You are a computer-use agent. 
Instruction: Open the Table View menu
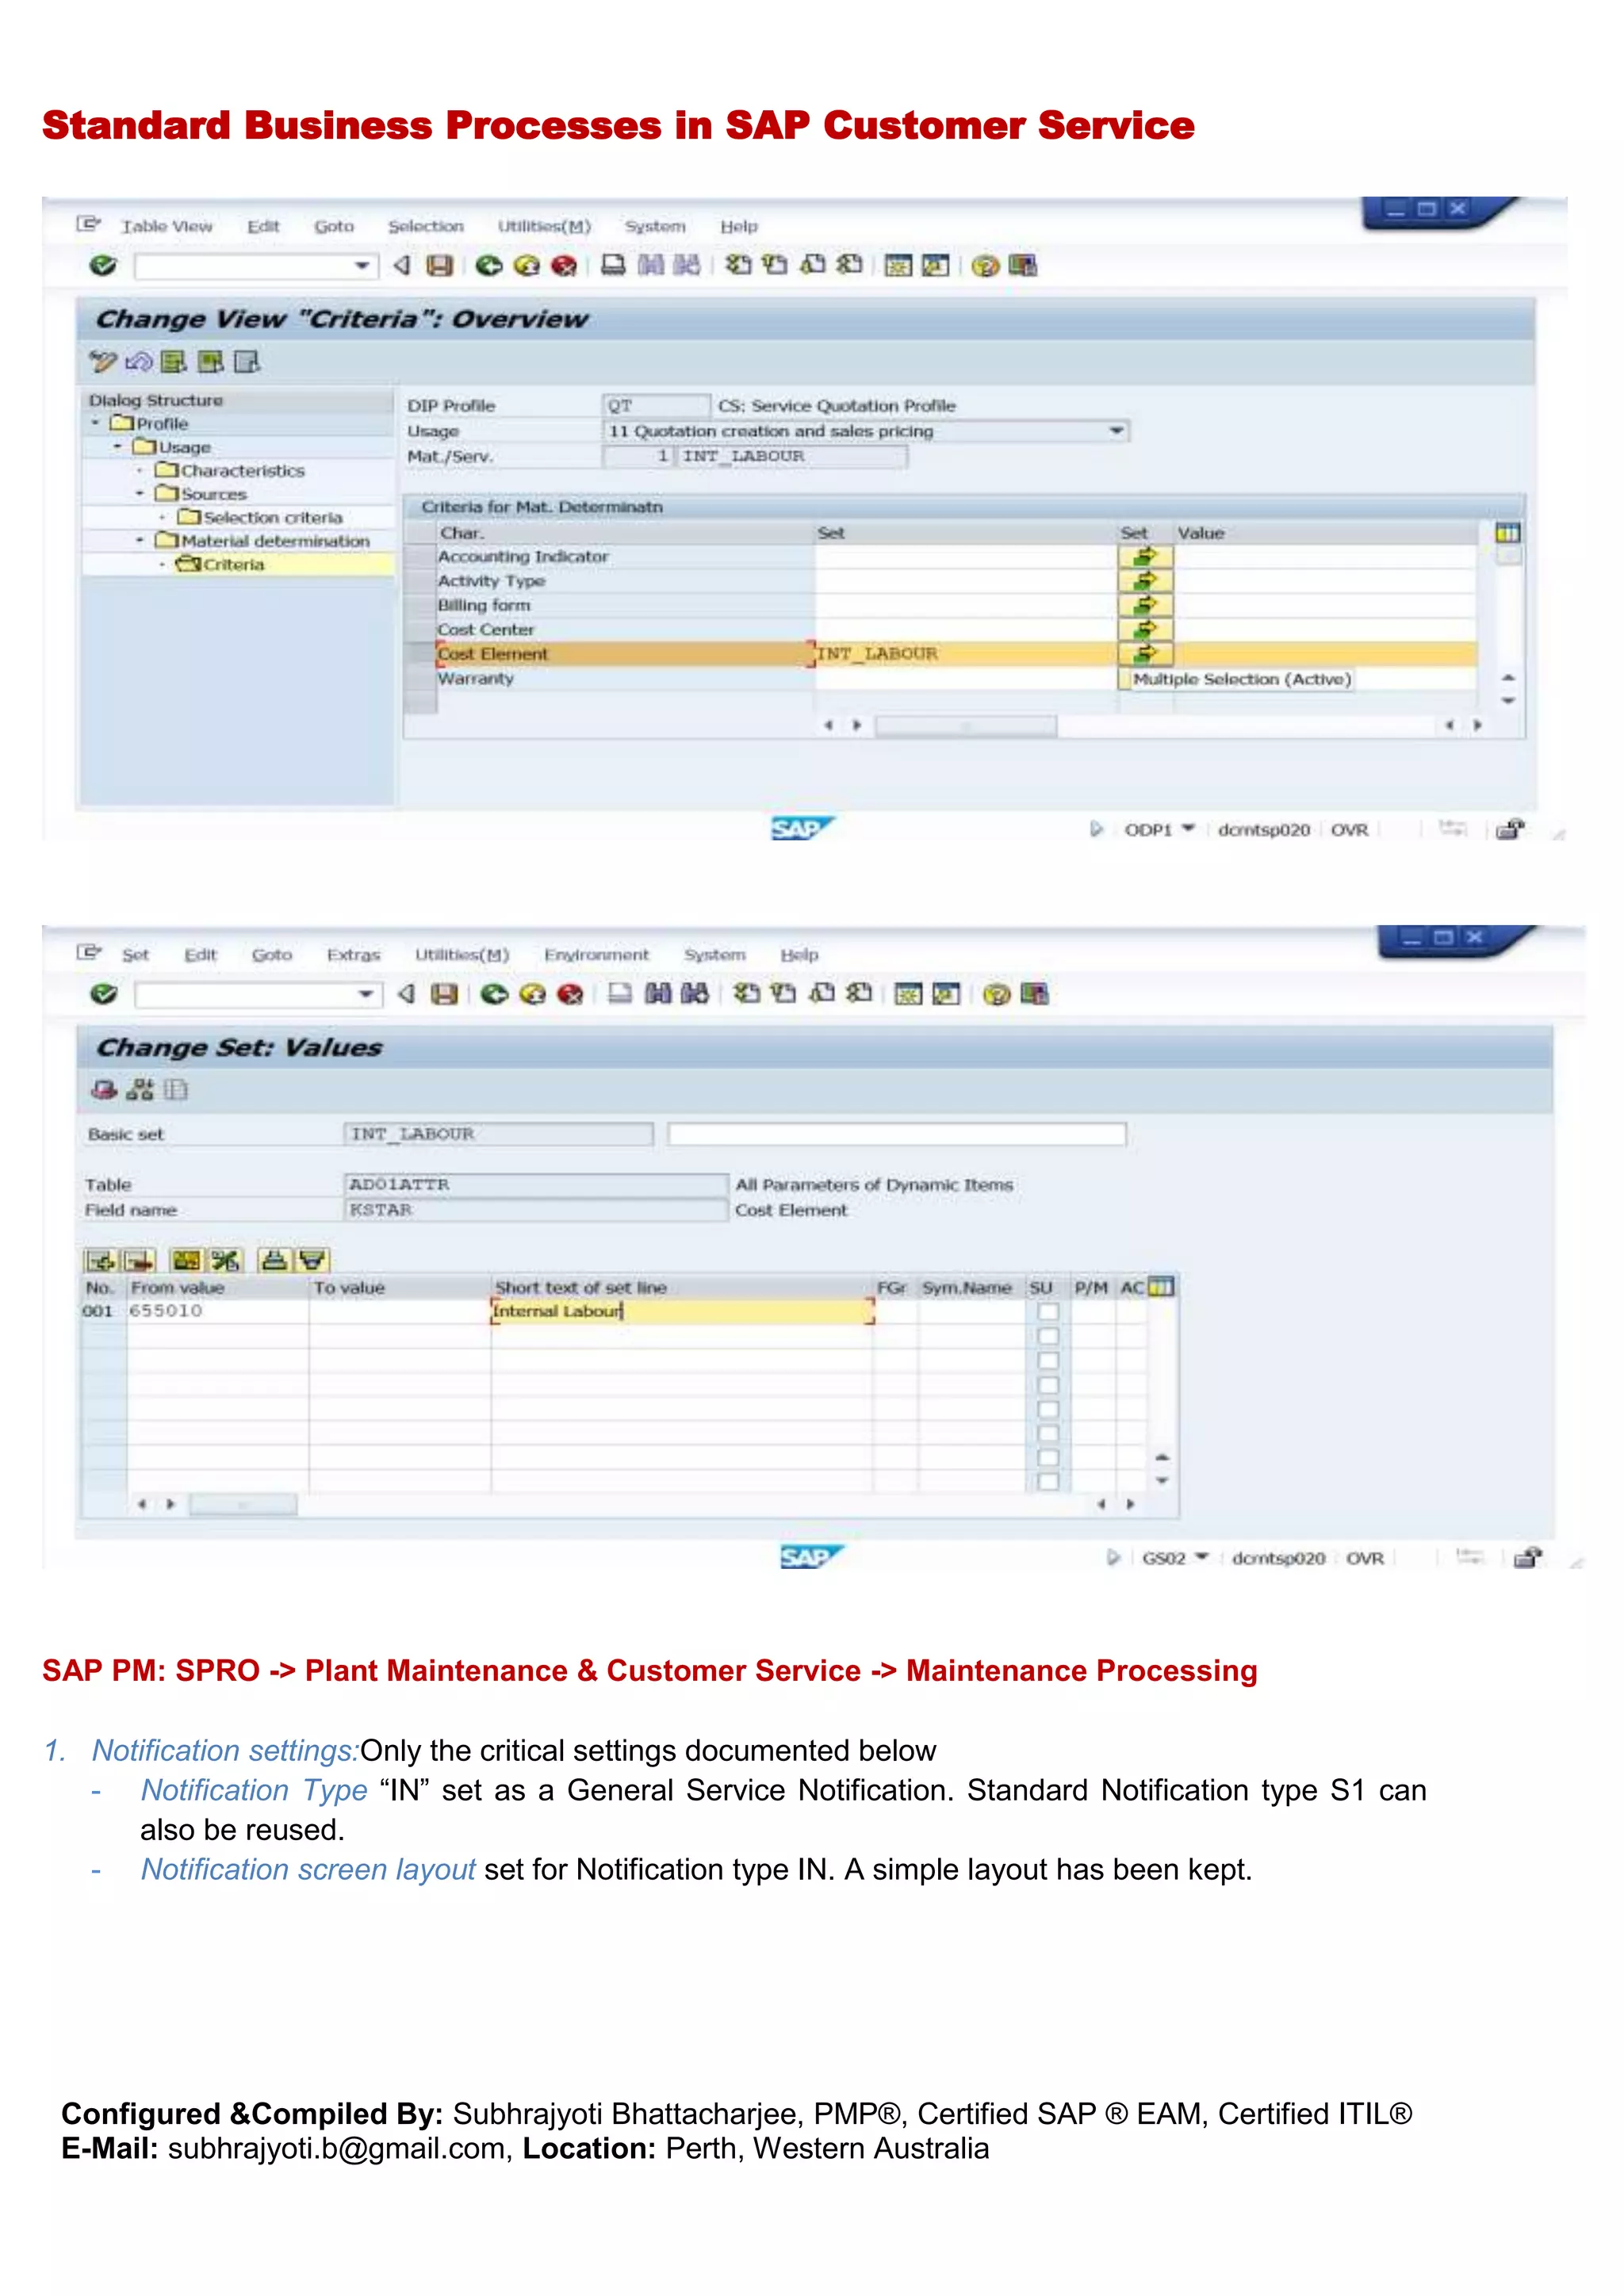[167, 227]
